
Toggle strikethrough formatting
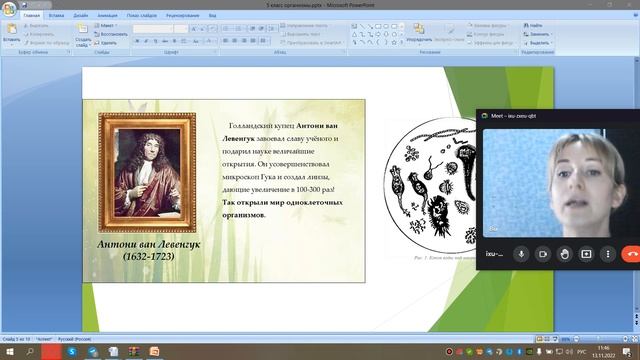click(x=165, y=41)
